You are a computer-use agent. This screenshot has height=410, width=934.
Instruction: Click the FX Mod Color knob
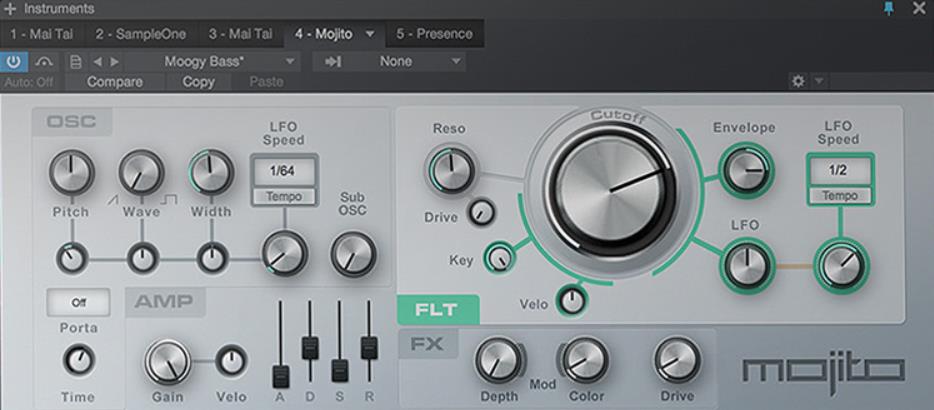pos(585,361)
